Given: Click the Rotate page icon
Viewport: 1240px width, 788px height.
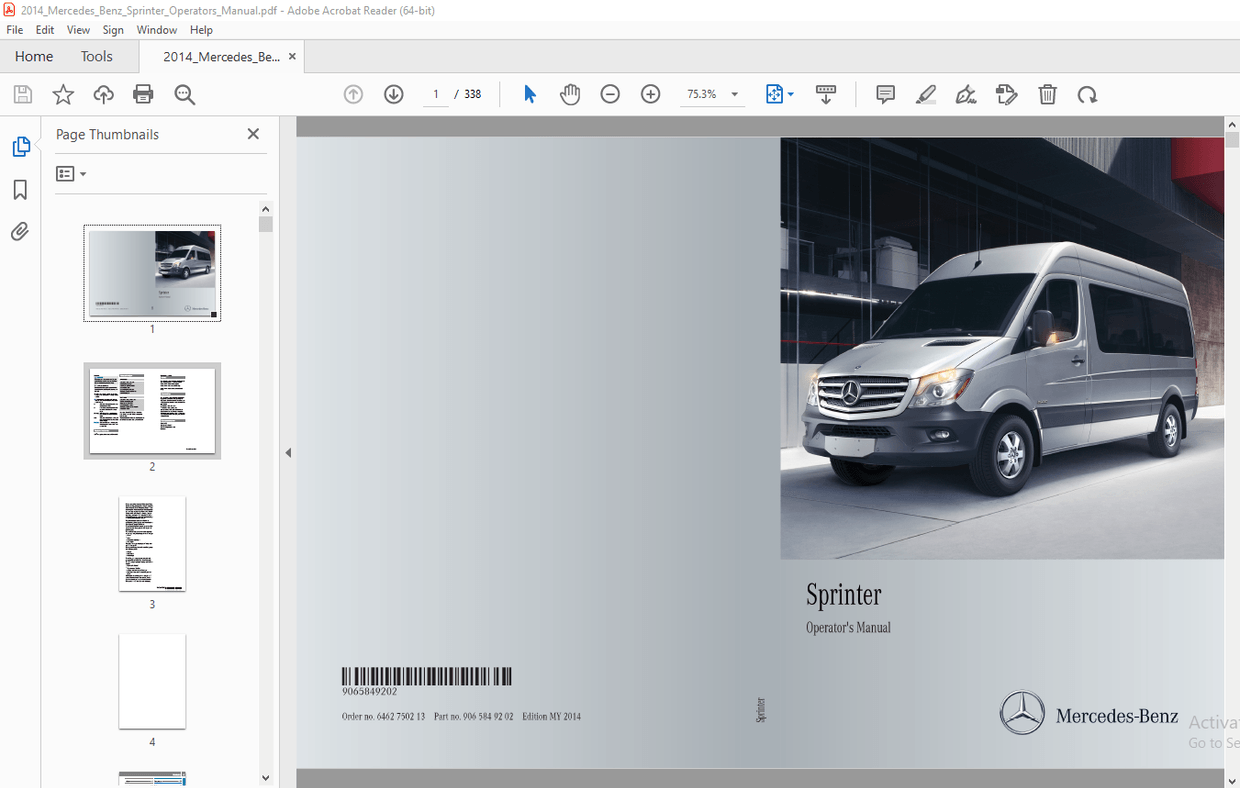Looking at the screenshot, I should click(1087, 94).
